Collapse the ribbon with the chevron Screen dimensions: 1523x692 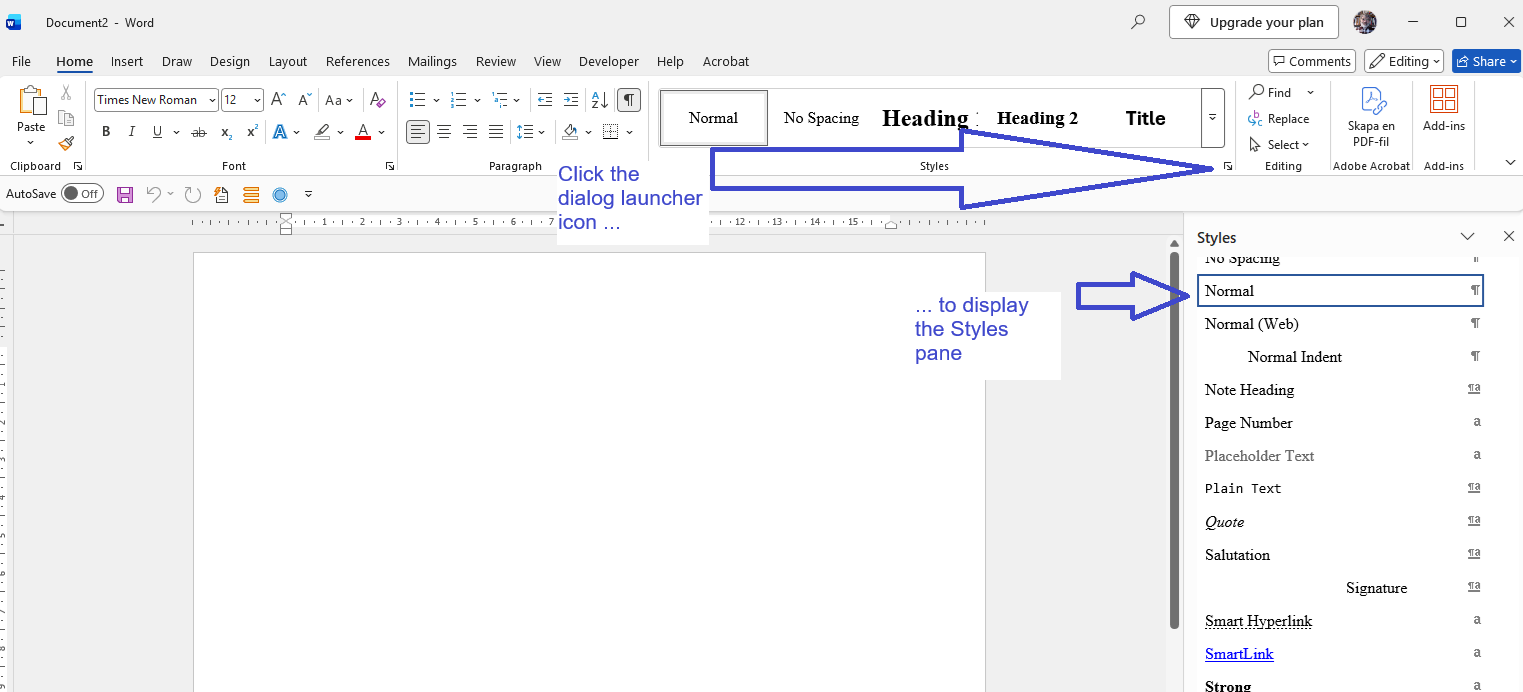[1510, 163]
